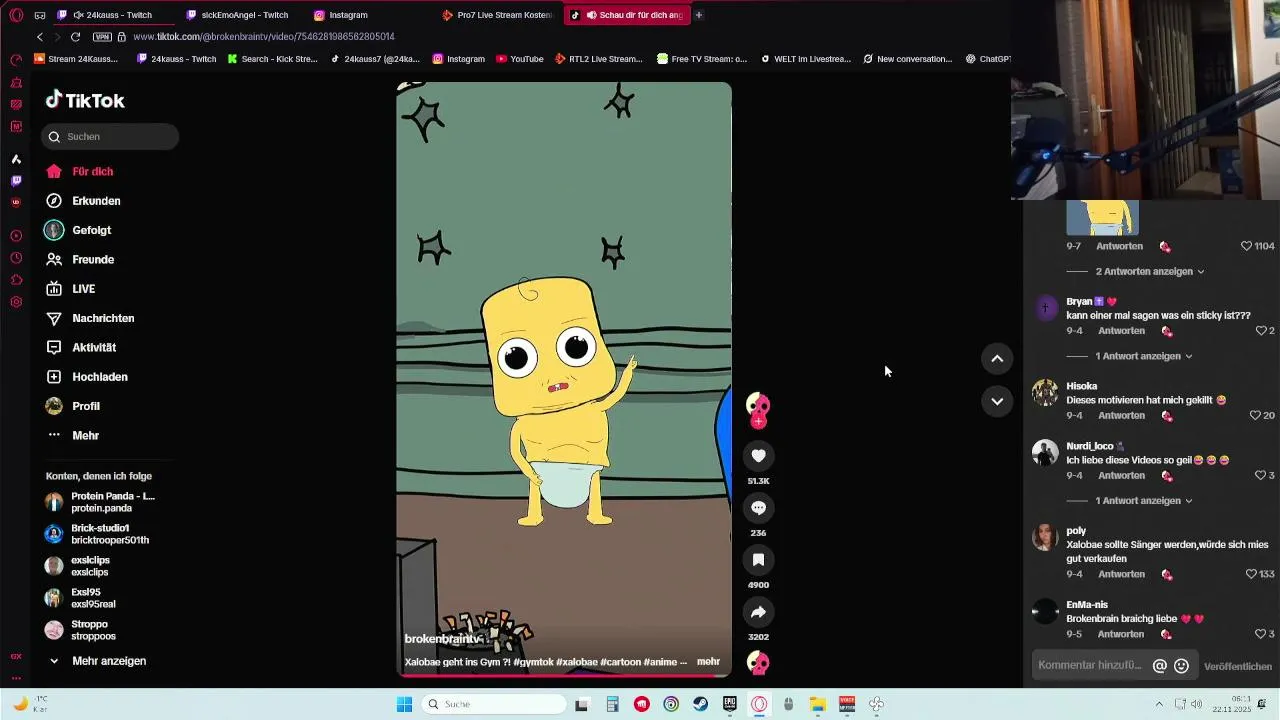Click Veröffentlichen to post comment
1280x720 pixels.
pyautogui.click(x=1238, y=666)
